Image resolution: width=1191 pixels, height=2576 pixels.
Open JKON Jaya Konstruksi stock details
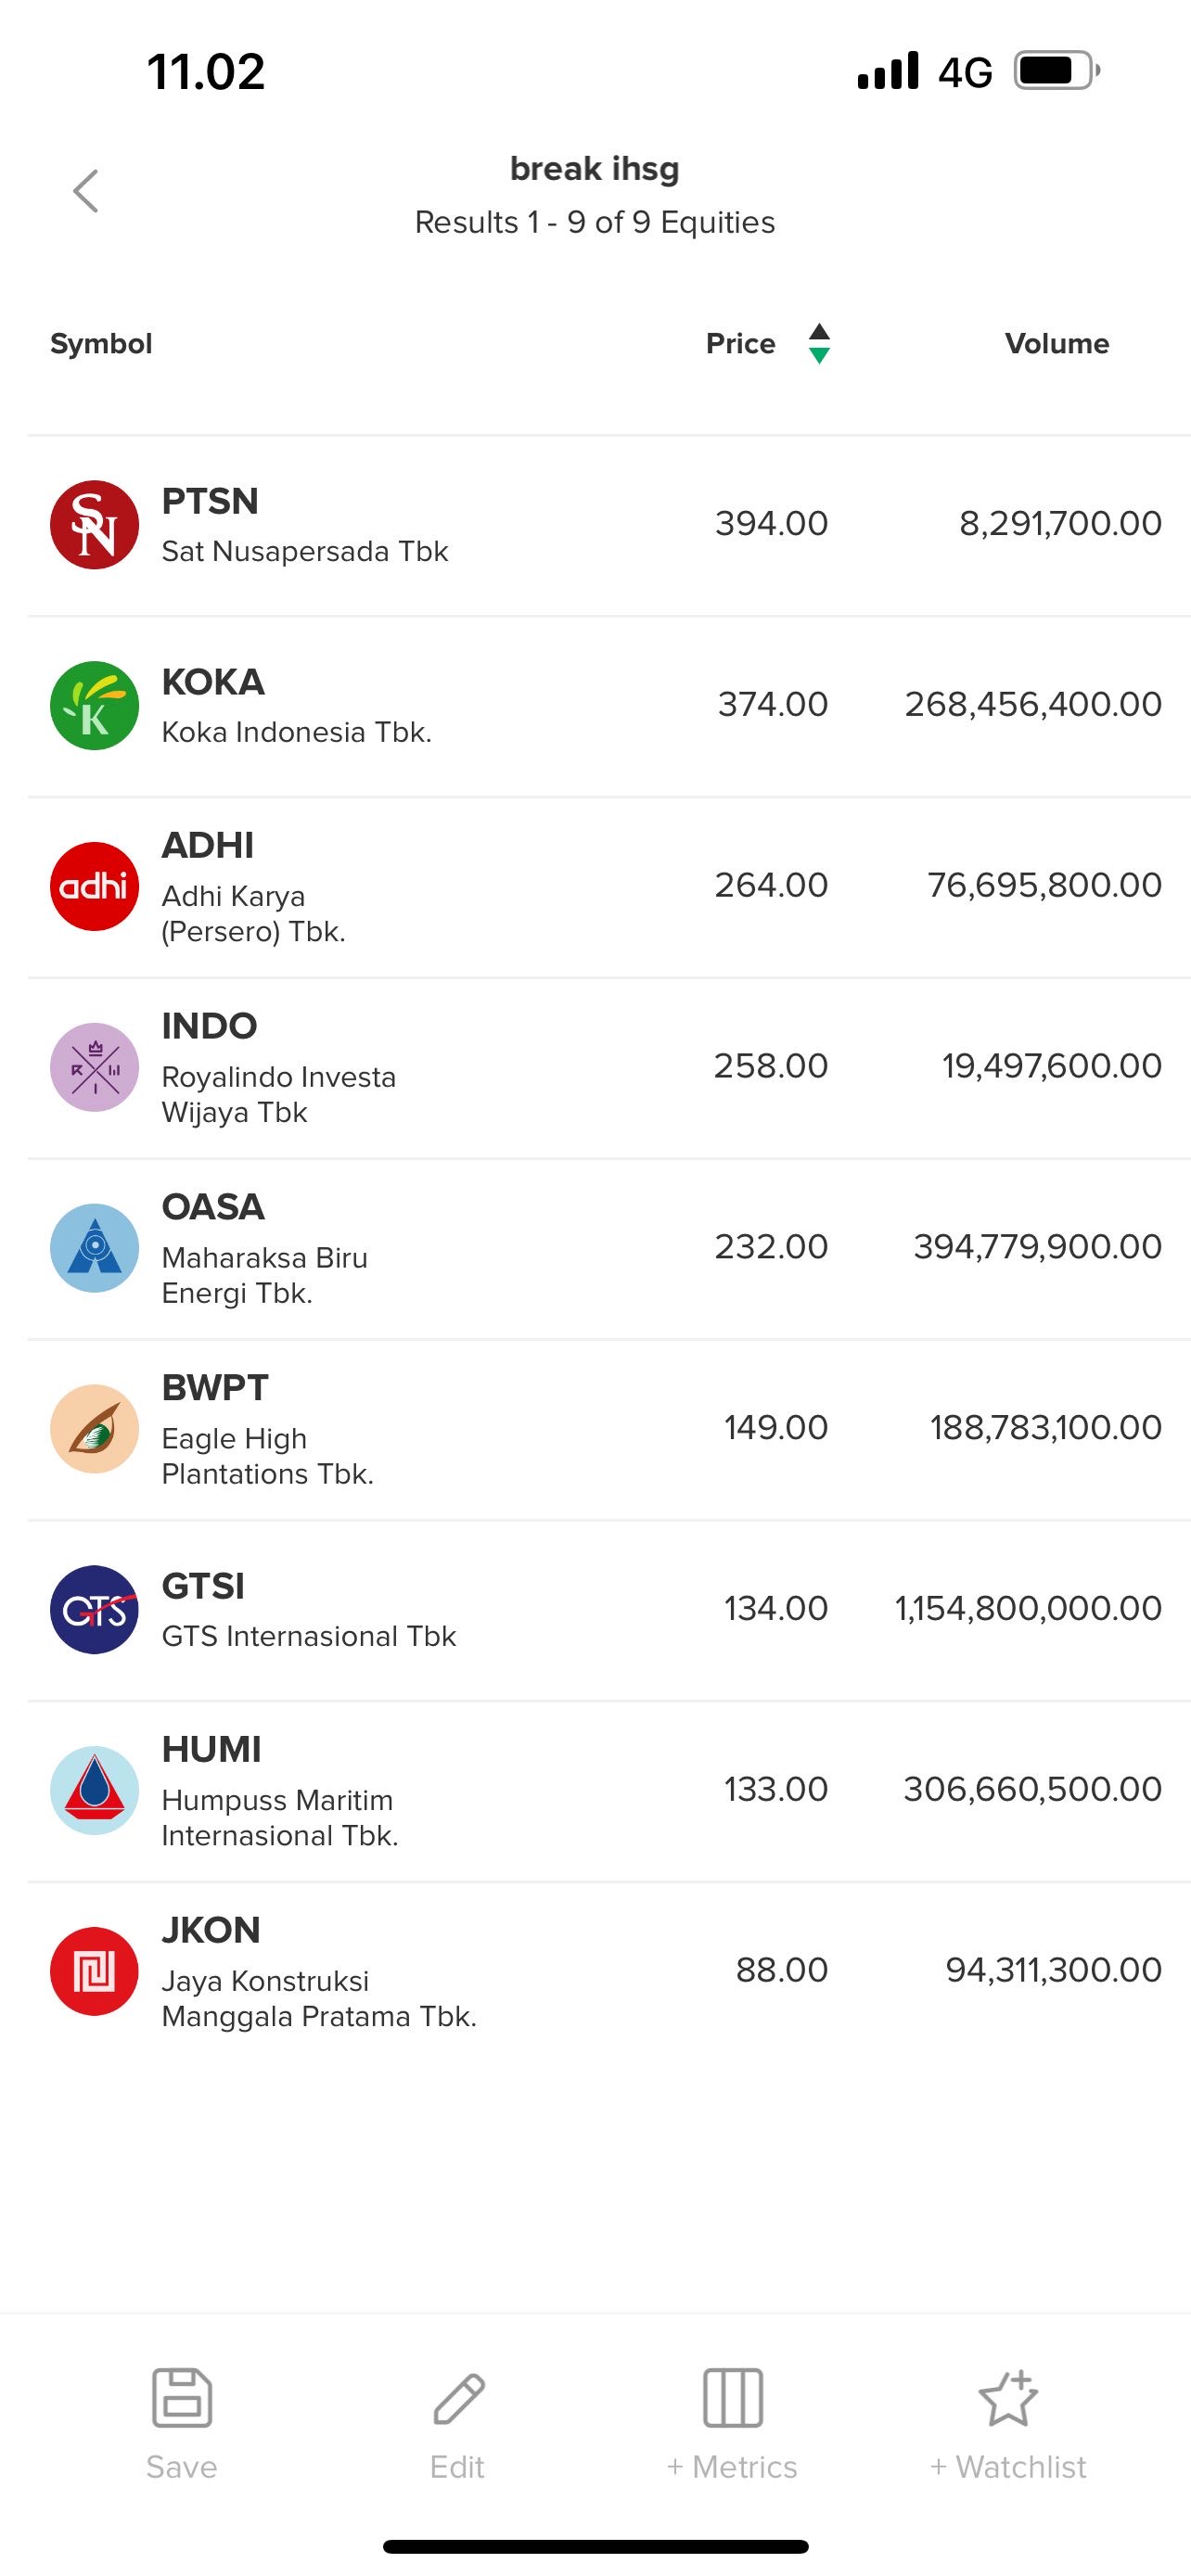point(595,1971)
